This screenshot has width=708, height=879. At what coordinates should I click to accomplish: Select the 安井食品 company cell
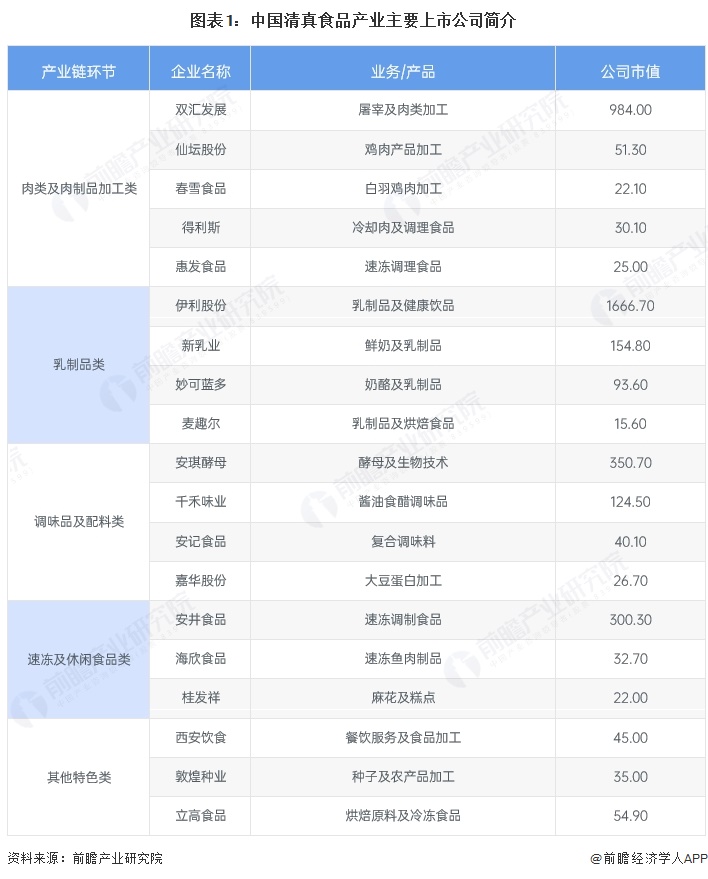(200, 619)
